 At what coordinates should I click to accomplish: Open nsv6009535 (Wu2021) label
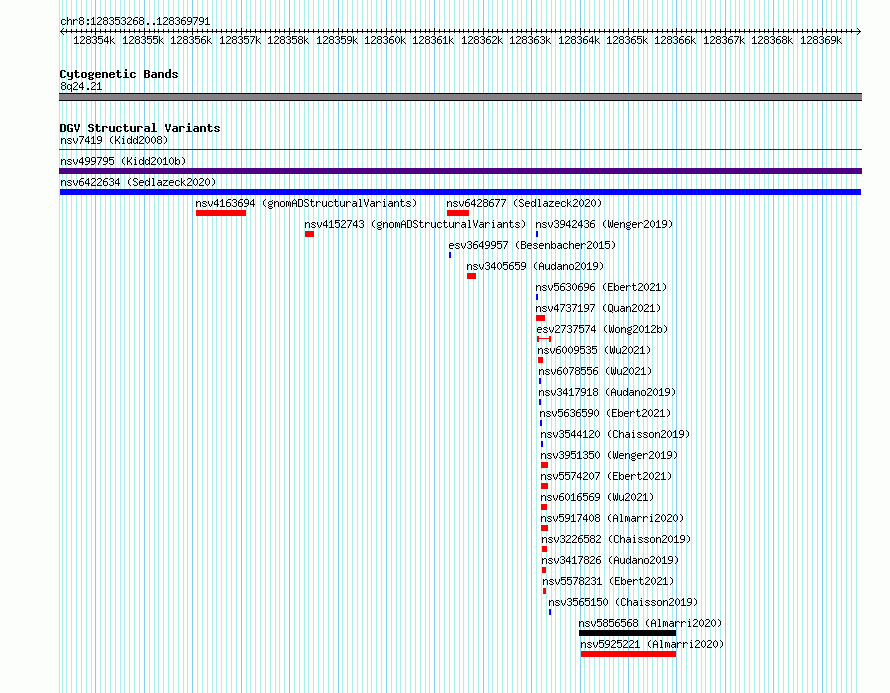[x=594, y=350]
